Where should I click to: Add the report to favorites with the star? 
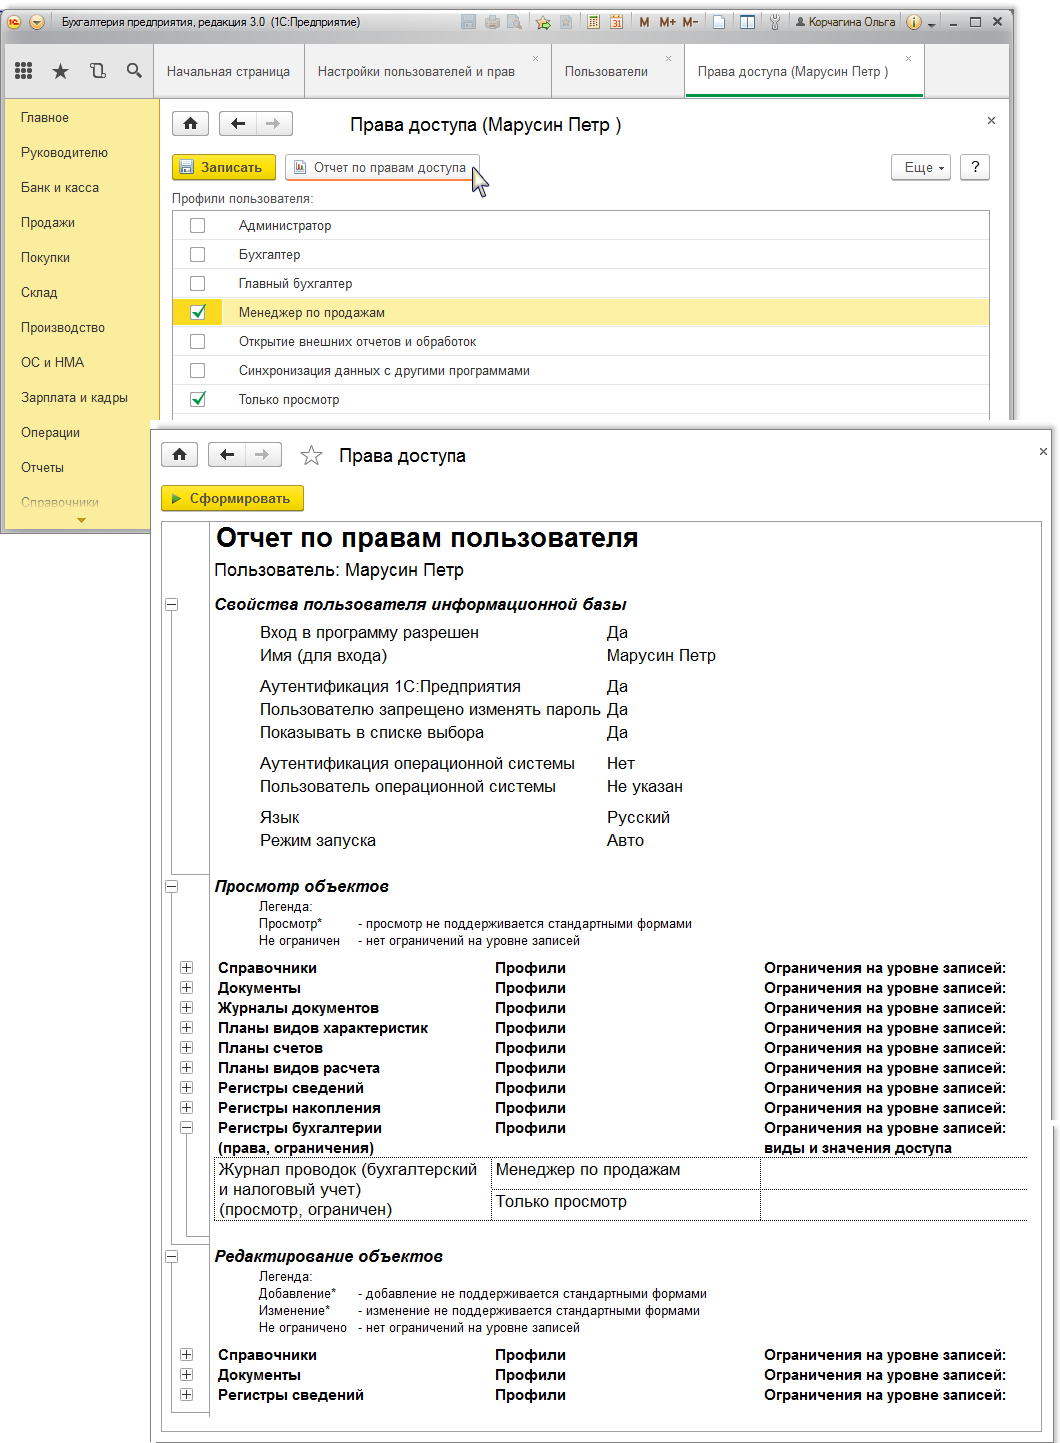point(311,456)
